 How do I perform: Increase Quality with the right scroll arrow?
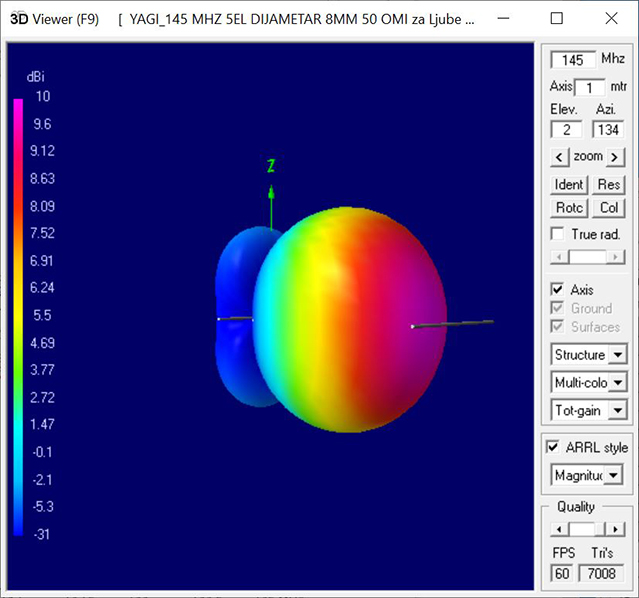click(617, 529)
